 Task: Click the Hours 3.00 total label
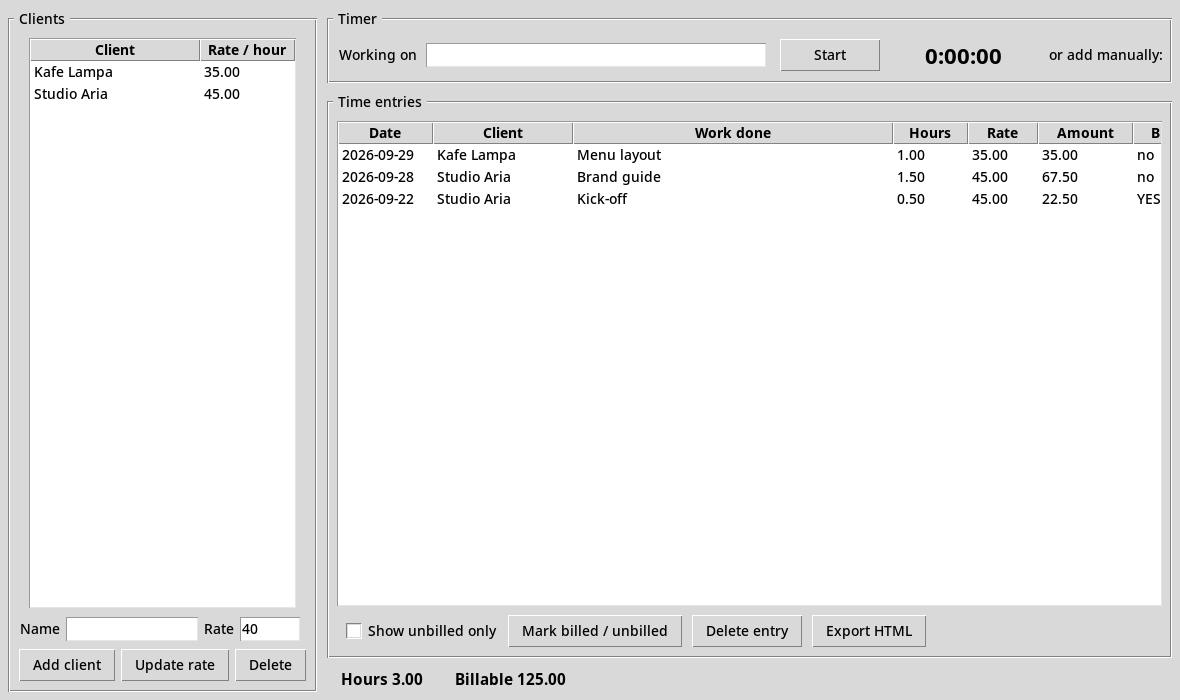coord(382,679)
